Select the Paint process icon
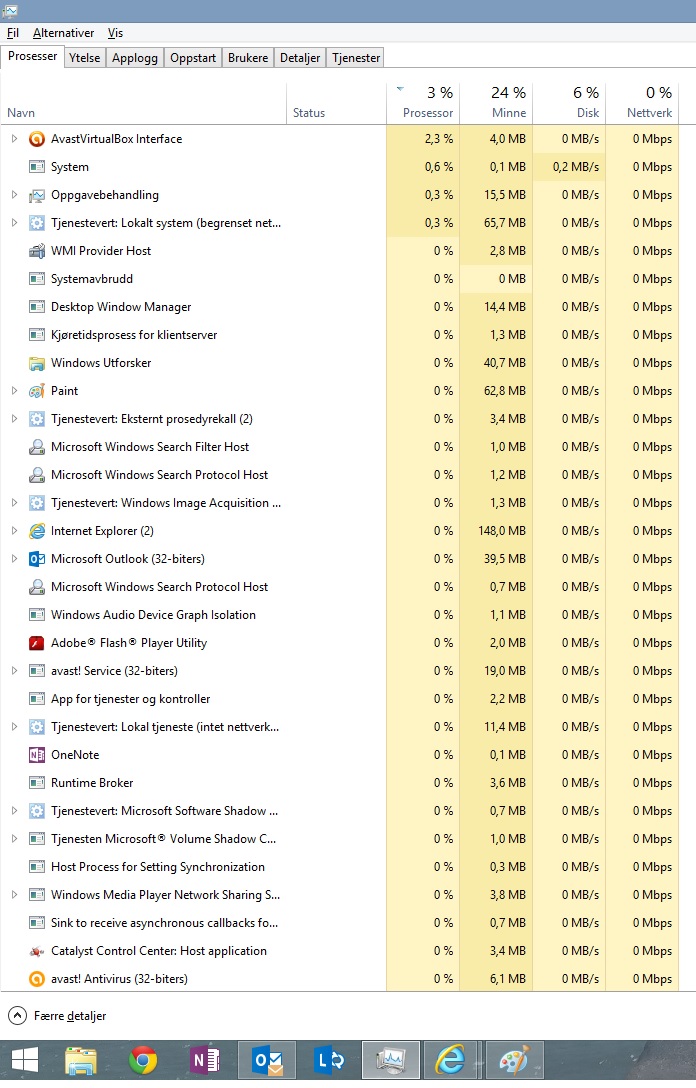The height and width of the screenshot is (1088, 696). 37,391
